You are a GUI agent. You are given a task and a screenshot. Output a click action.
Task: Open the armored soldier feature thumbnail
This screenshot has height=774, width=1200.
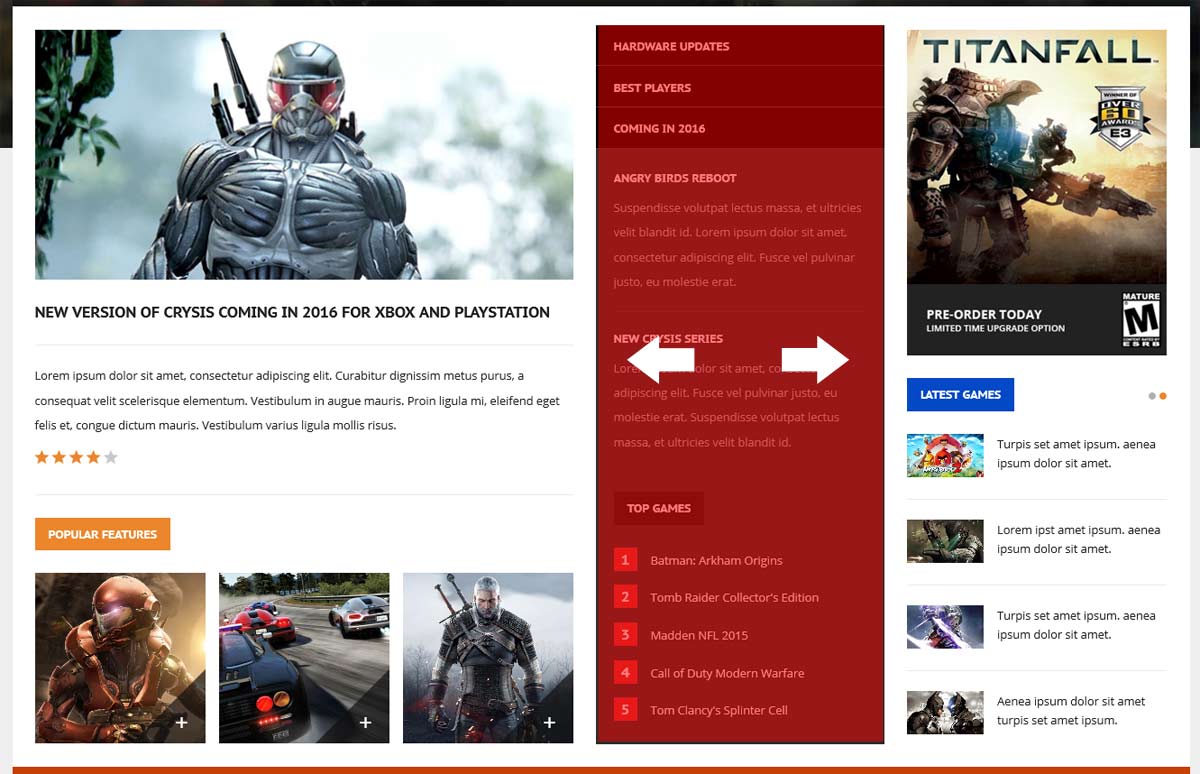coord(120,658)
